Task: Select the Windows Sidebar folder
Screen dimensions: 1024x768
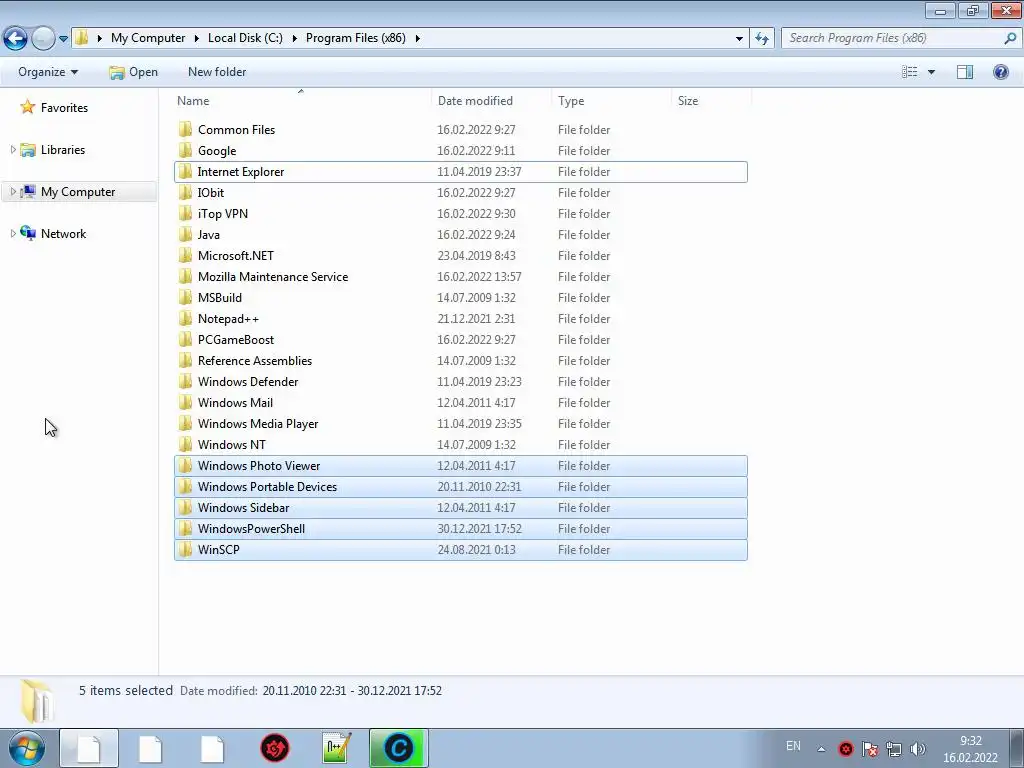Action: pos(460,507)
